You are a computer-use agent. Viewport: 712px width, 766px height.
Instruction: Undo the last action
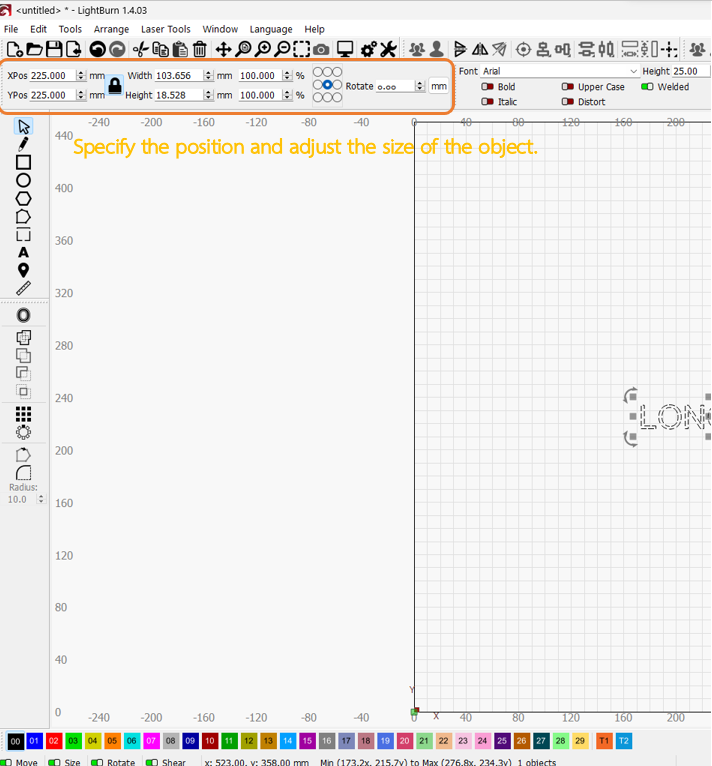[x=98, y=49]
